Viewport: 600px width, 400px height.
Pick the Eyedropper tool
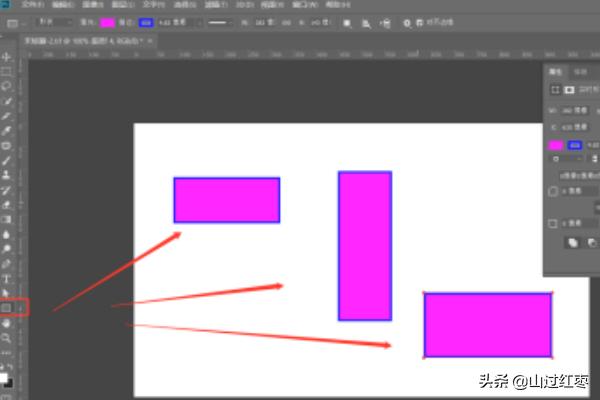click(x=7, y=130)
